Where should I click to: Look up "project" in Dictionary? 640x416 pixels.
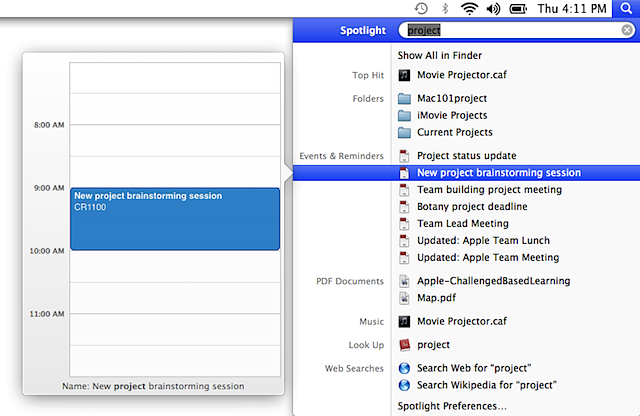(x=433, y=344)
